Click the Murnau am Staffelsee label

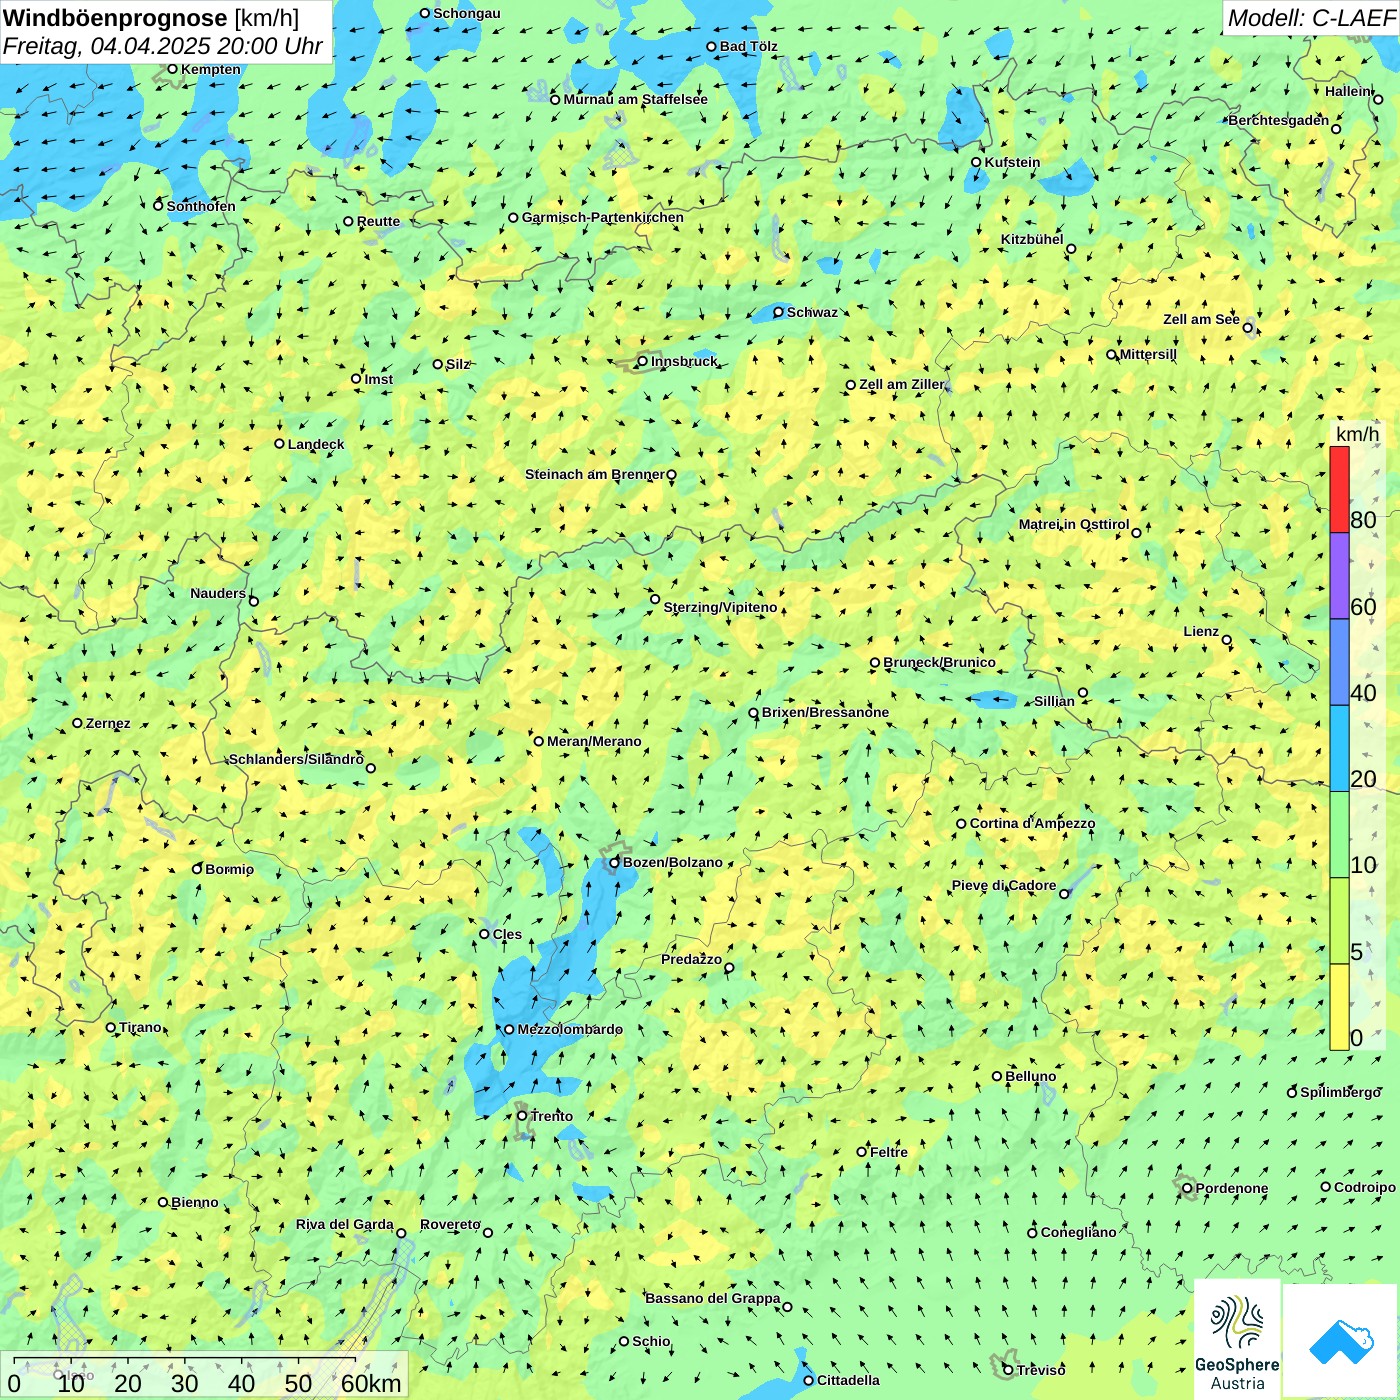coord(635,99)
